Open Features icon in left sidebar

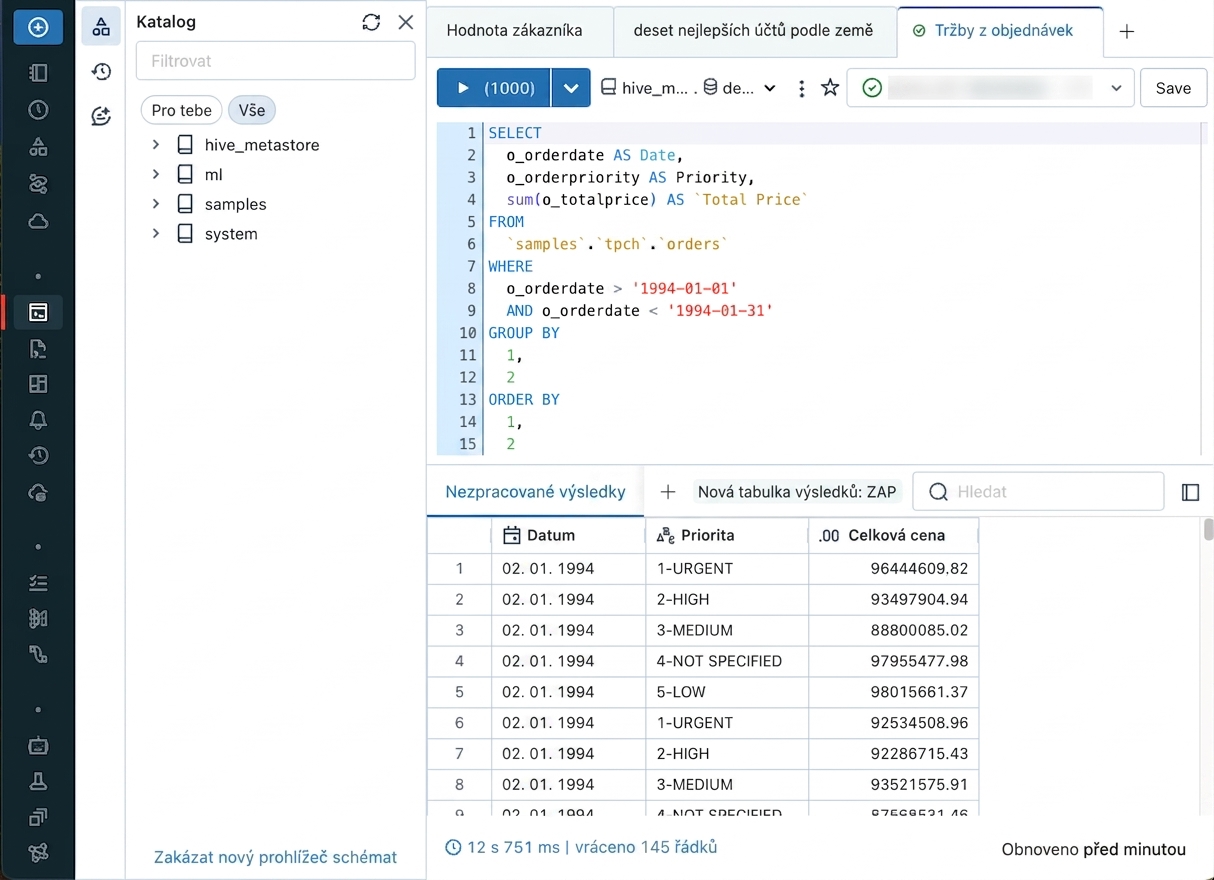pyautogui.click(x=38, y=817)
